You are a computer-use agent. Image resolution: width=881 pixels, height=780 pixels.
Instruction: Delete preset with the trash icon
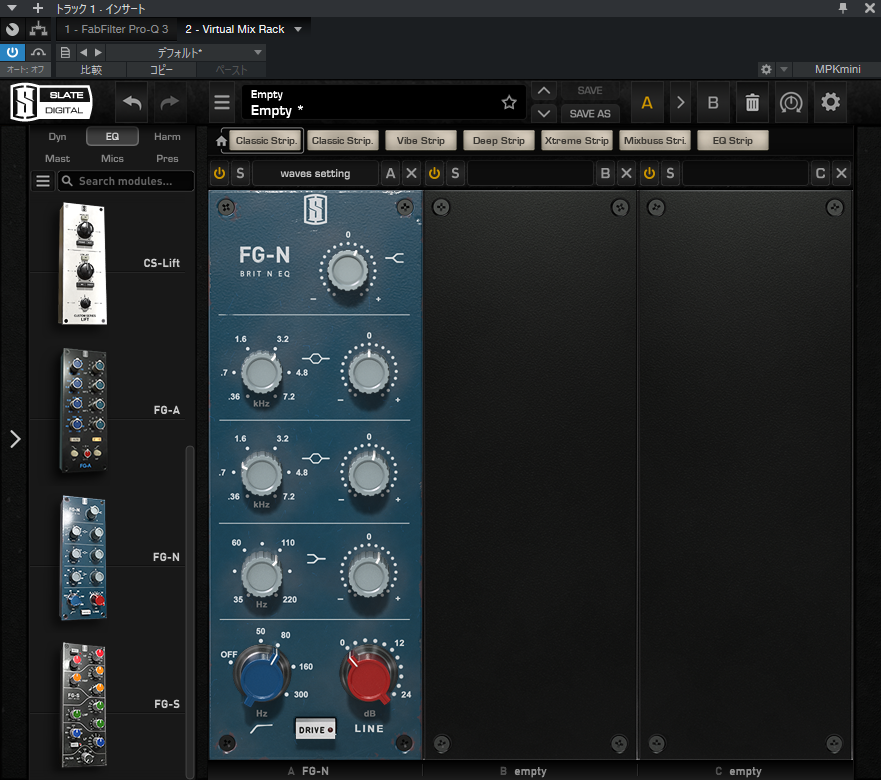coord(752,102)
